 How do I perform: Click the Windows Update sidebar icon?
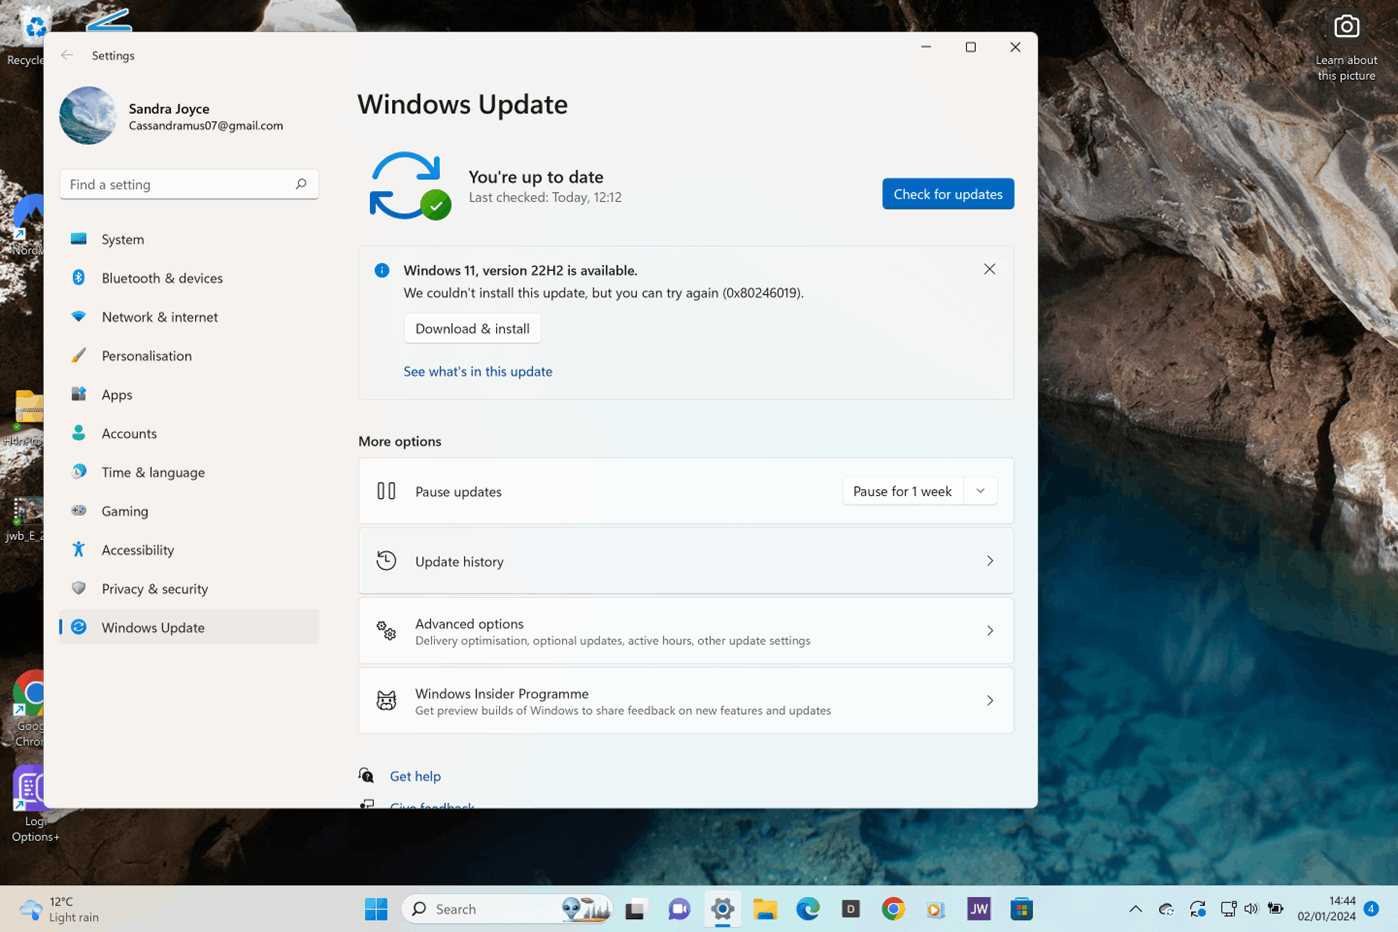79,627
